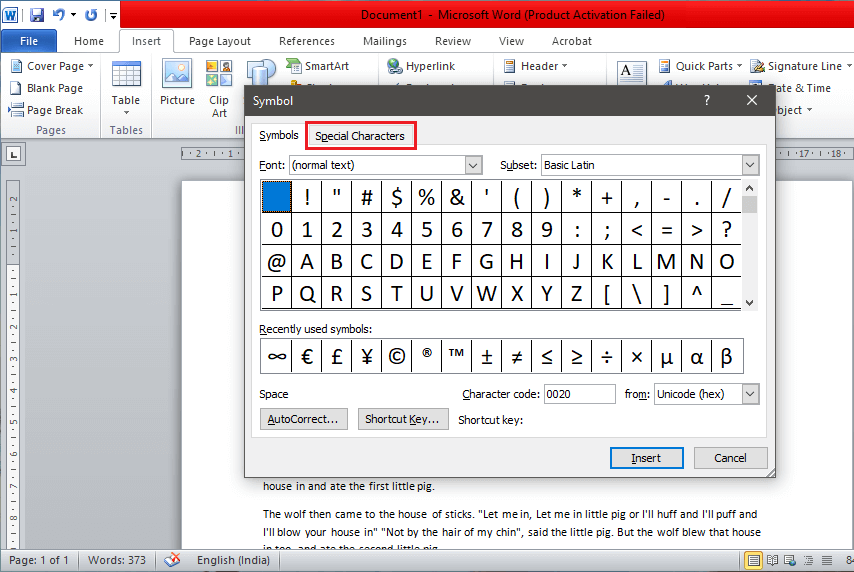Select the euro symbol in recently used
This screenshot has width=854, height=572.
pos(306,356)
